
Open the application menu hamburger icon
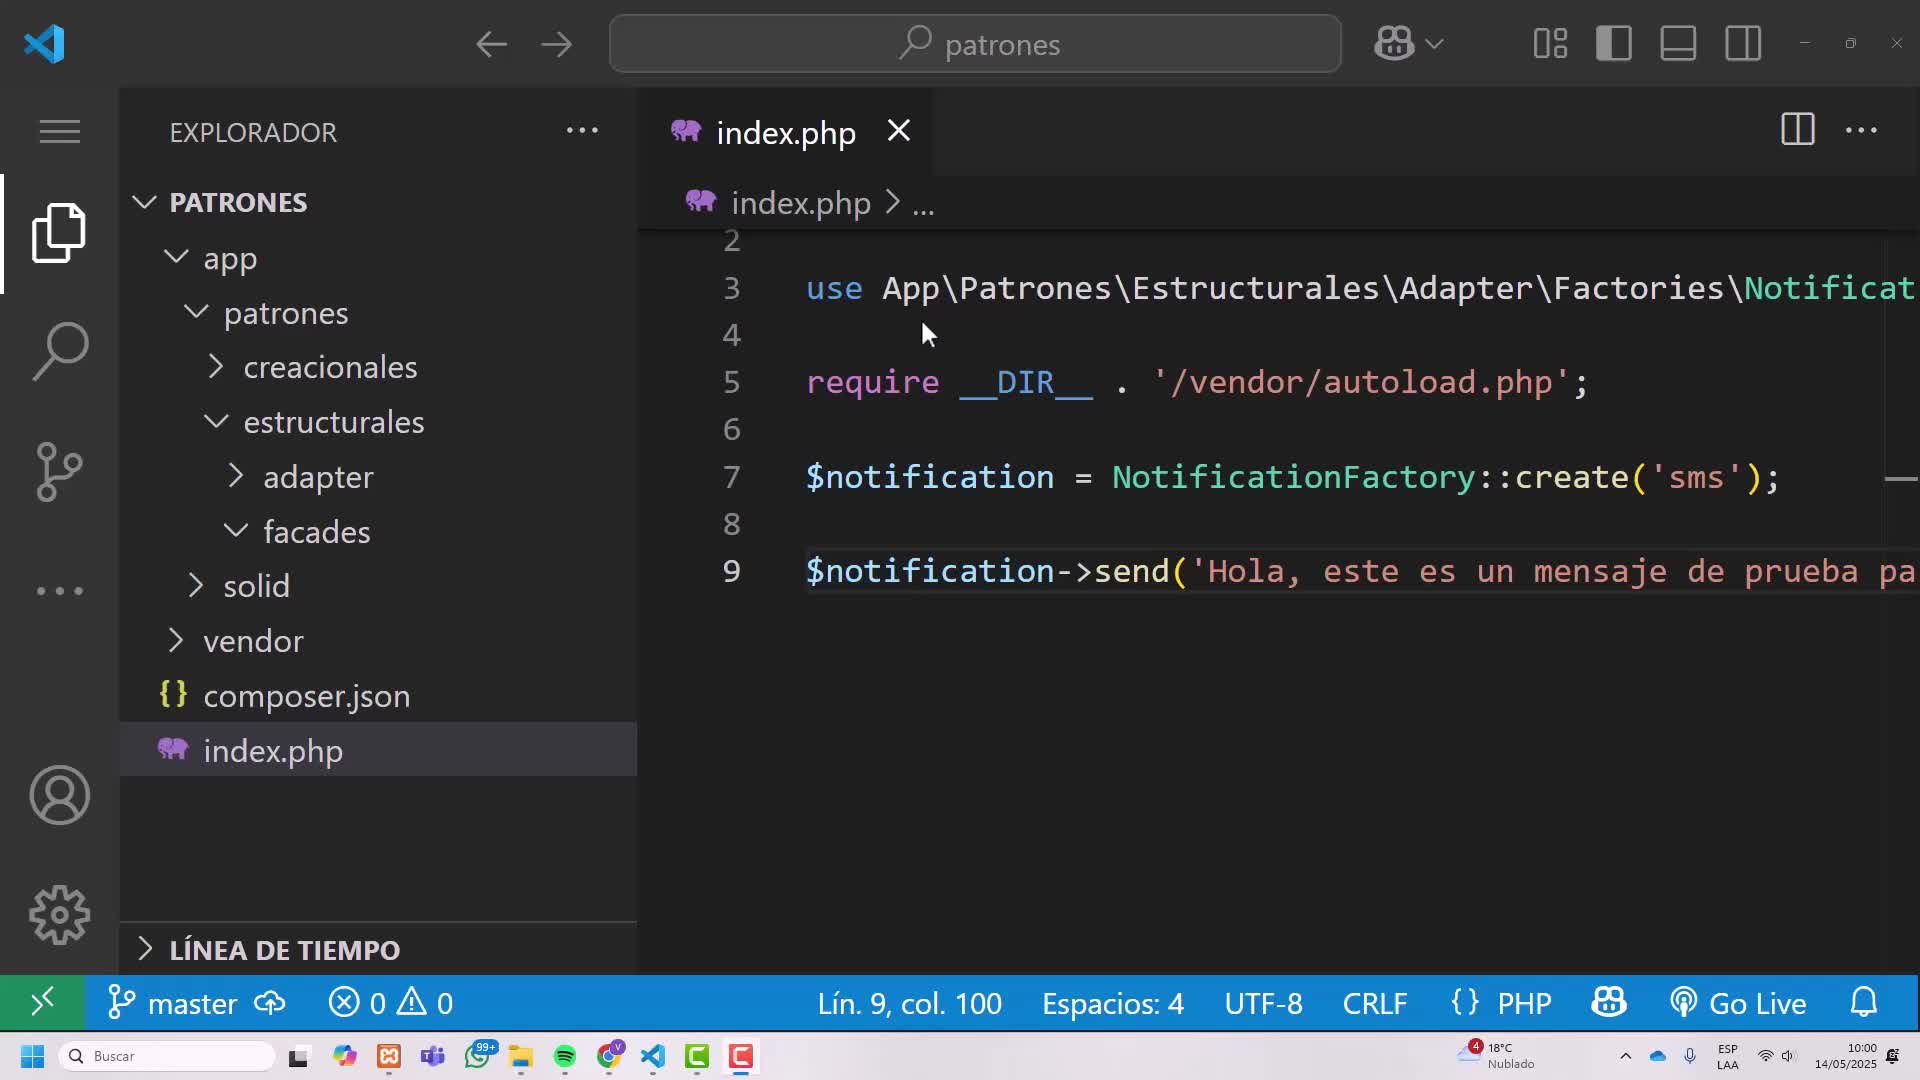pos(60,132)
